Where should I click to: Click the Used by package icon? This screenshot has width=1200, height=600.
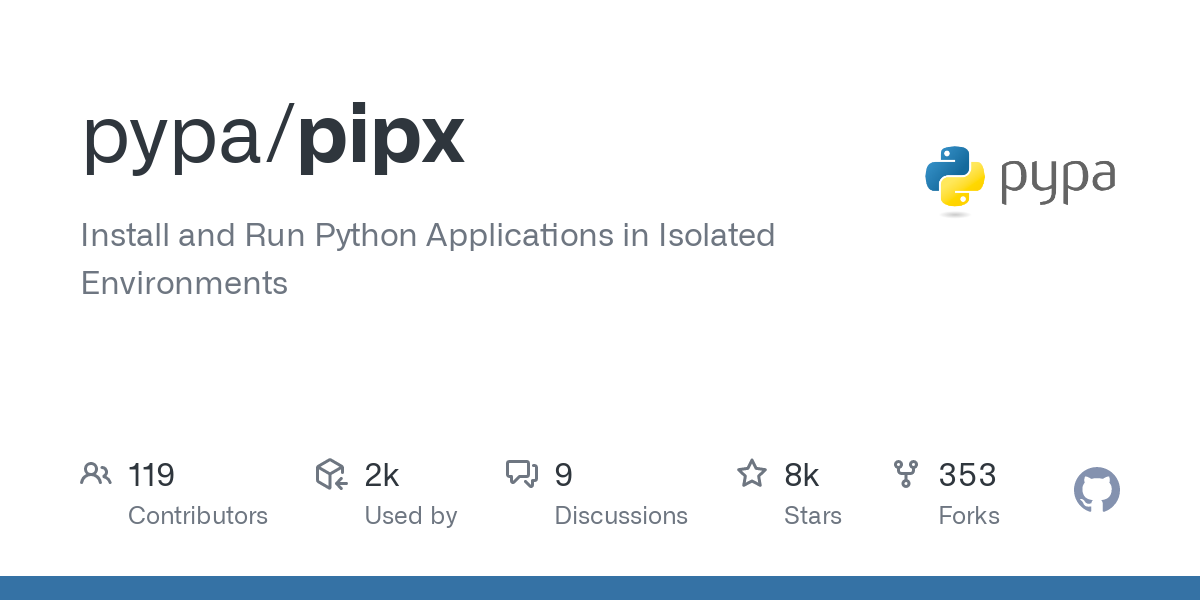point(331,474)
